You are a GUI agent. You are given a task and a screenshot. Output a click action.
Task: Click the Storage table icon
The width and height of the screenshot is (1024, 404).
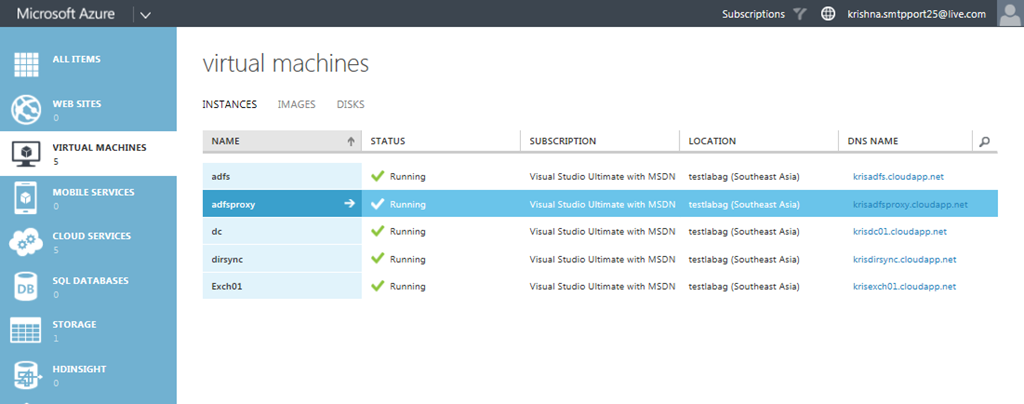[x=26, y=330]
